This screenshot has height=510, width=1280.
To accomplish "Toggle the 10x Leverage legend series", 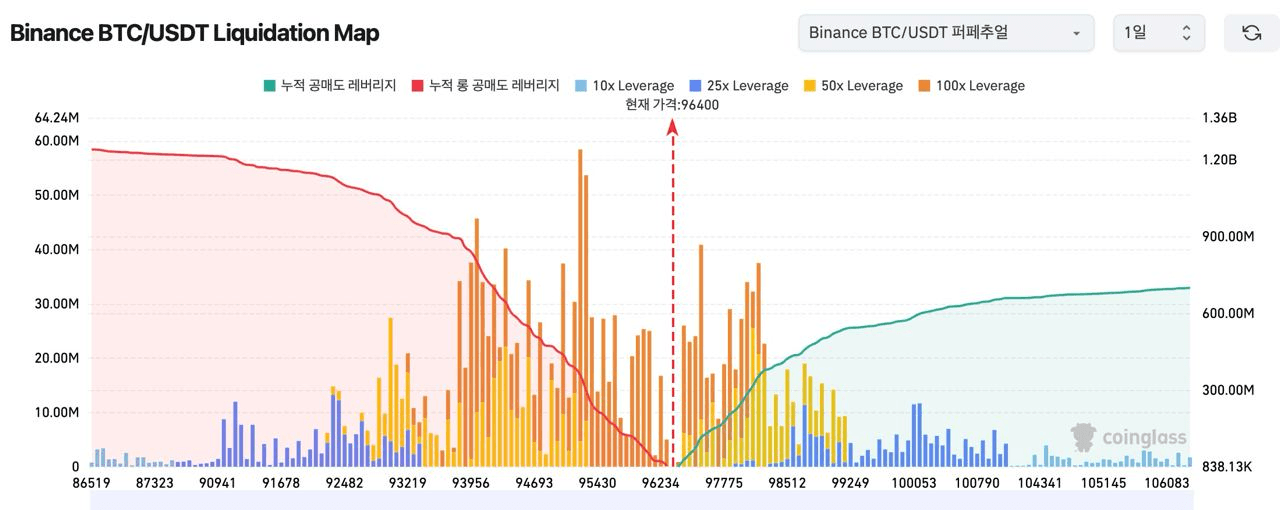I will click(x=625, y=86).
